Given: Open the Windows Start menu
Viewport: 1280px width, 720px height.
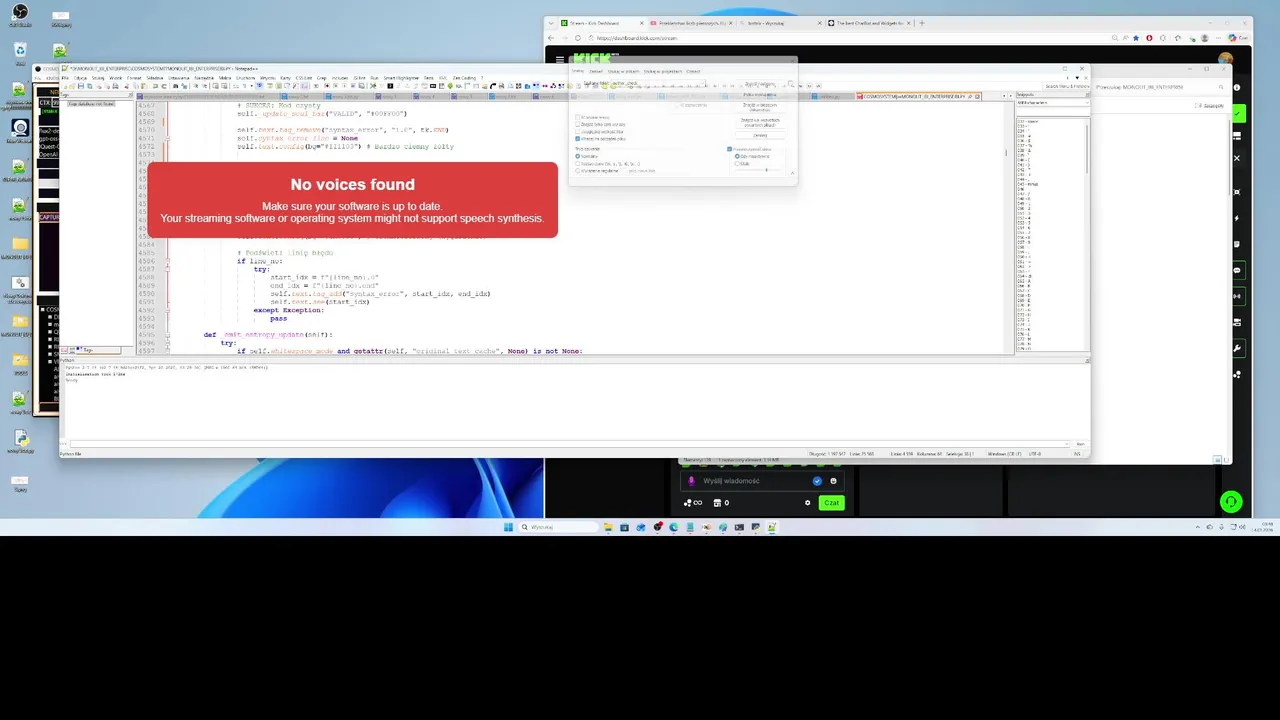Looking at the screenshot, I should coord(508,527).
